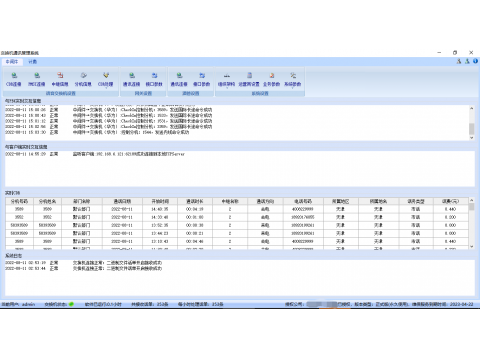
Task: Click the call table scrollbar up arrow
Action: click(471, 200)
